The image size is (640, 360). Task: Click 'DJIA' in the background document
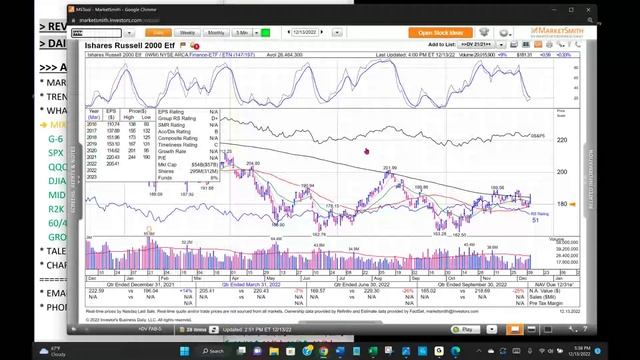point(57,181)
